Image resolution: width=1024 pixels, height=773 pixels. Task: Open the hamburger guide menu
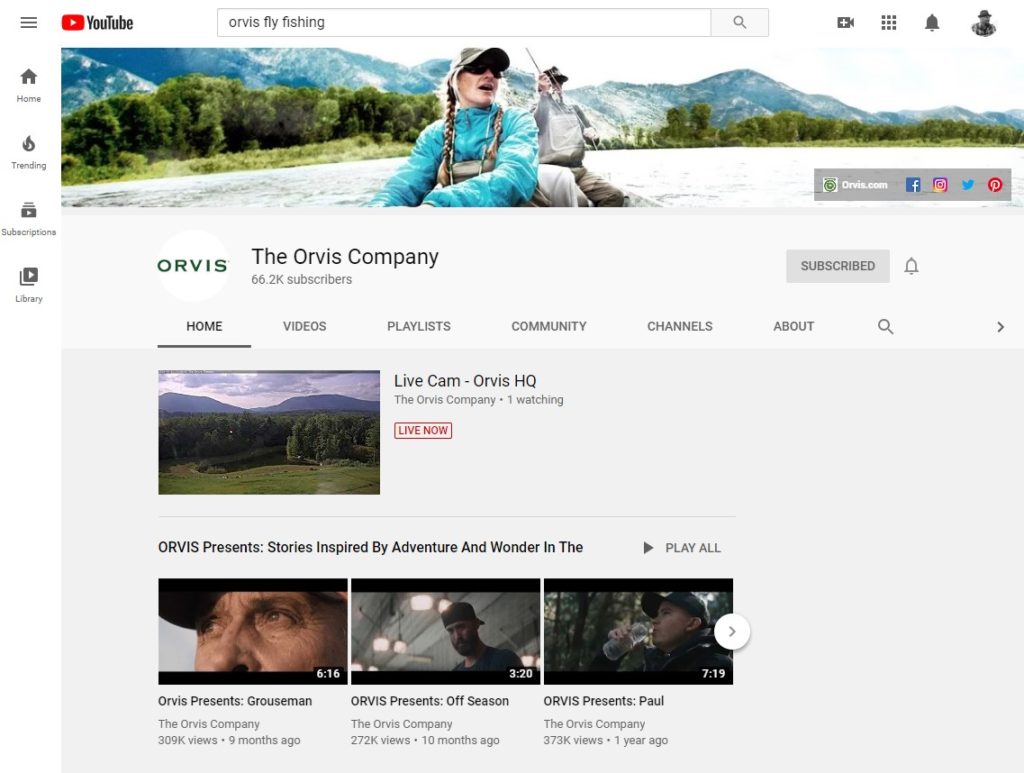pos(29,23)
